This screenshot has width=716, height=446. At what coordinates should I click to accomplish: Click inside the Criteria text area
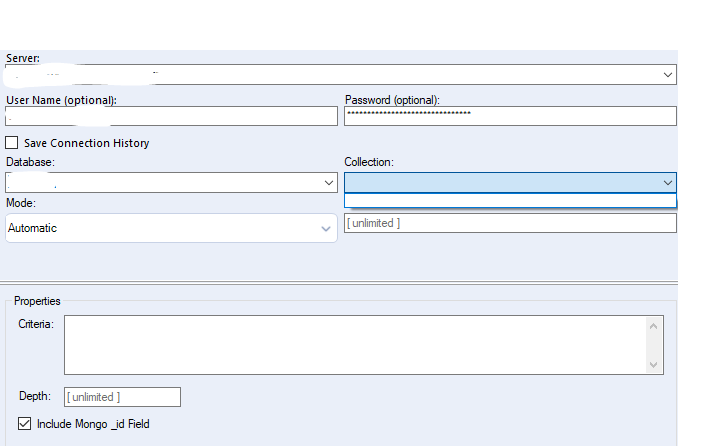(x=355, y=345)
